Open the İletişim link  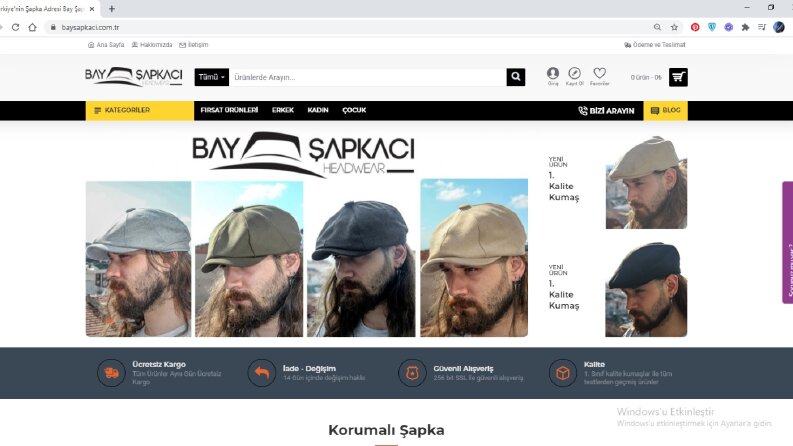pos(194,44)
